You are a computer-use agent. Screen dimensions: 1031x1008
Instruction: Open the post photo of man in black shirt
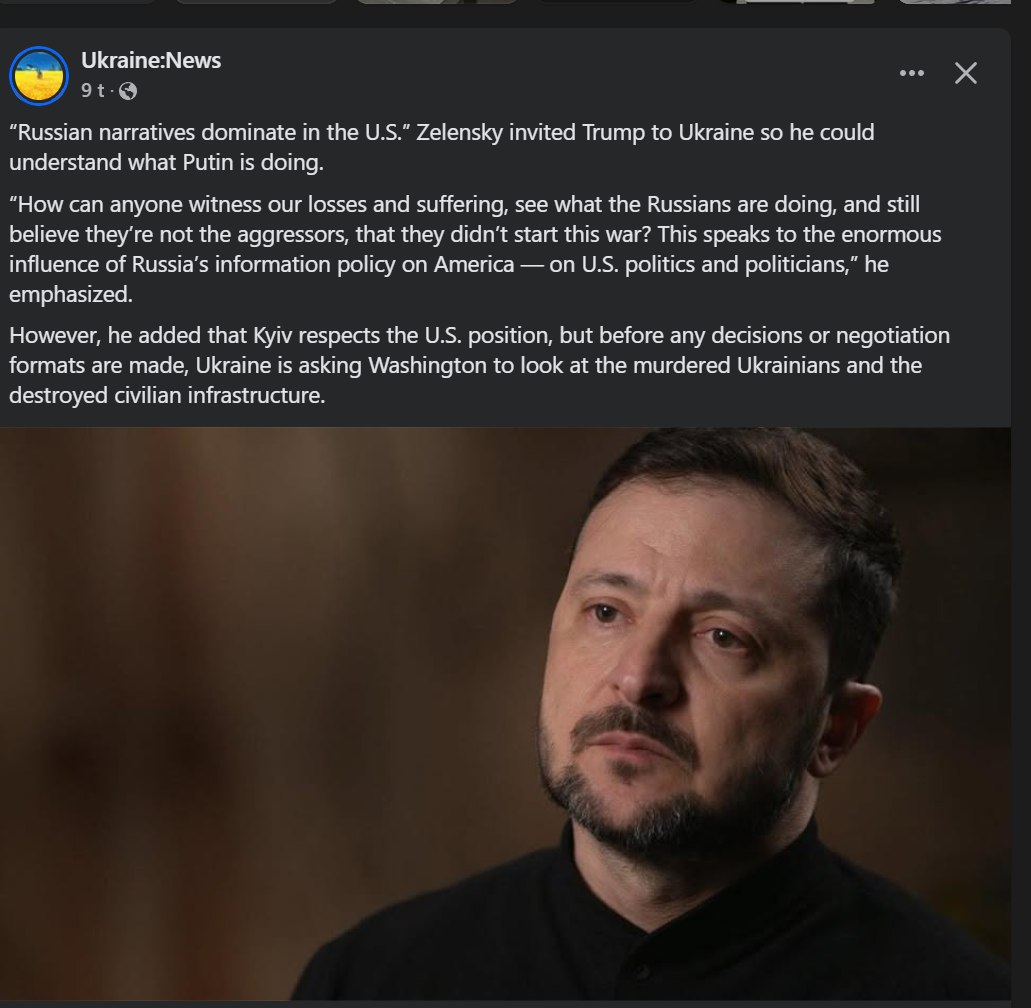point(505,714)
